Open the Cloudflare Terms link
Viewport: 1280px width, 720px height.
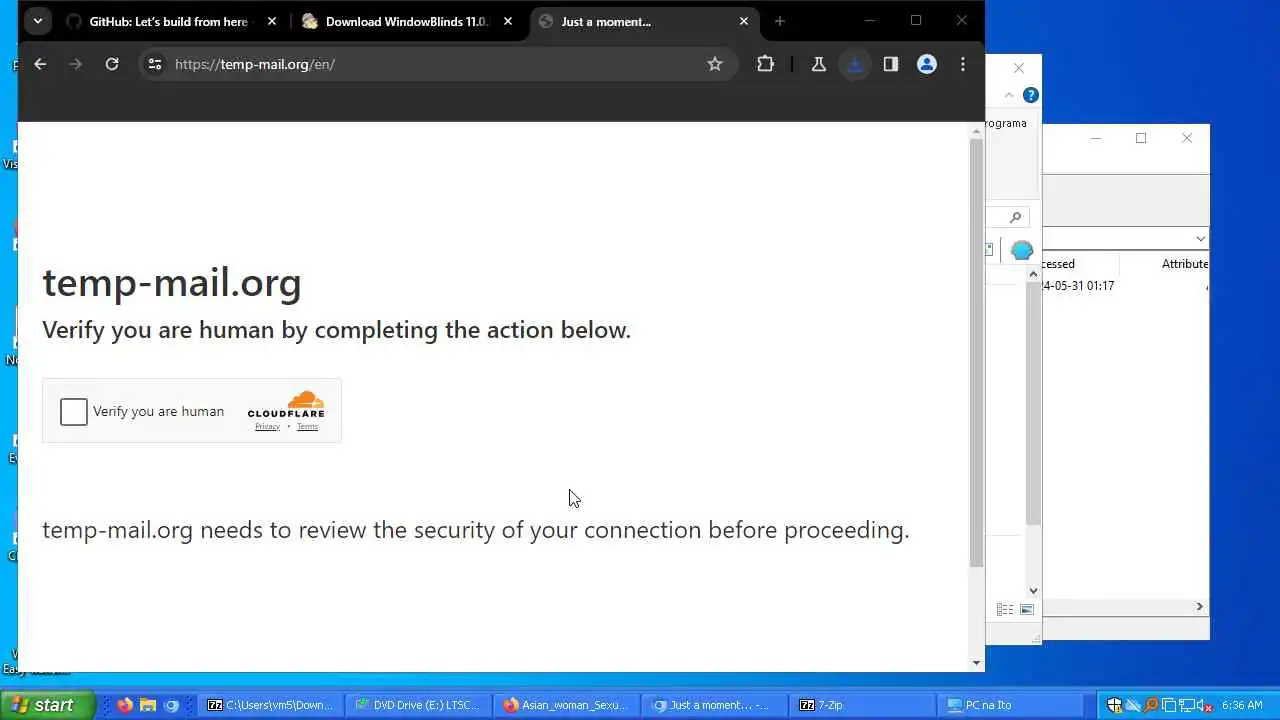307,427
